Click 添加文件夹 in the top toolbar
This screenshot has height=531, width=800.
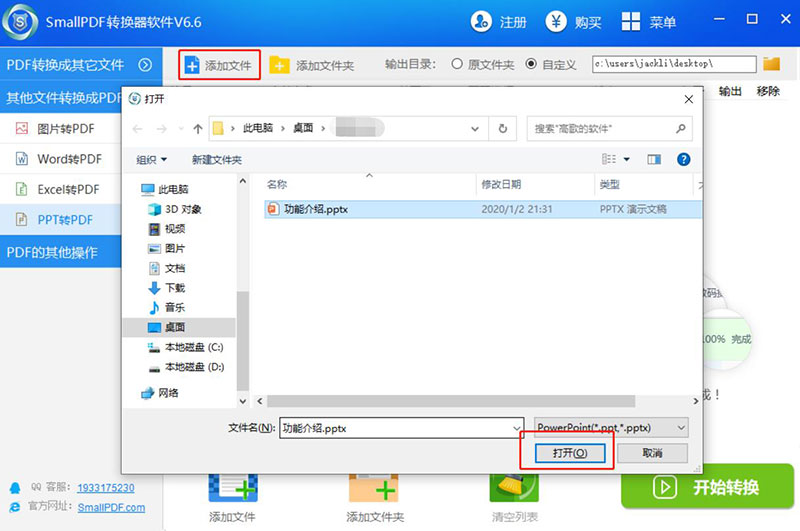[x=312, y=65]
